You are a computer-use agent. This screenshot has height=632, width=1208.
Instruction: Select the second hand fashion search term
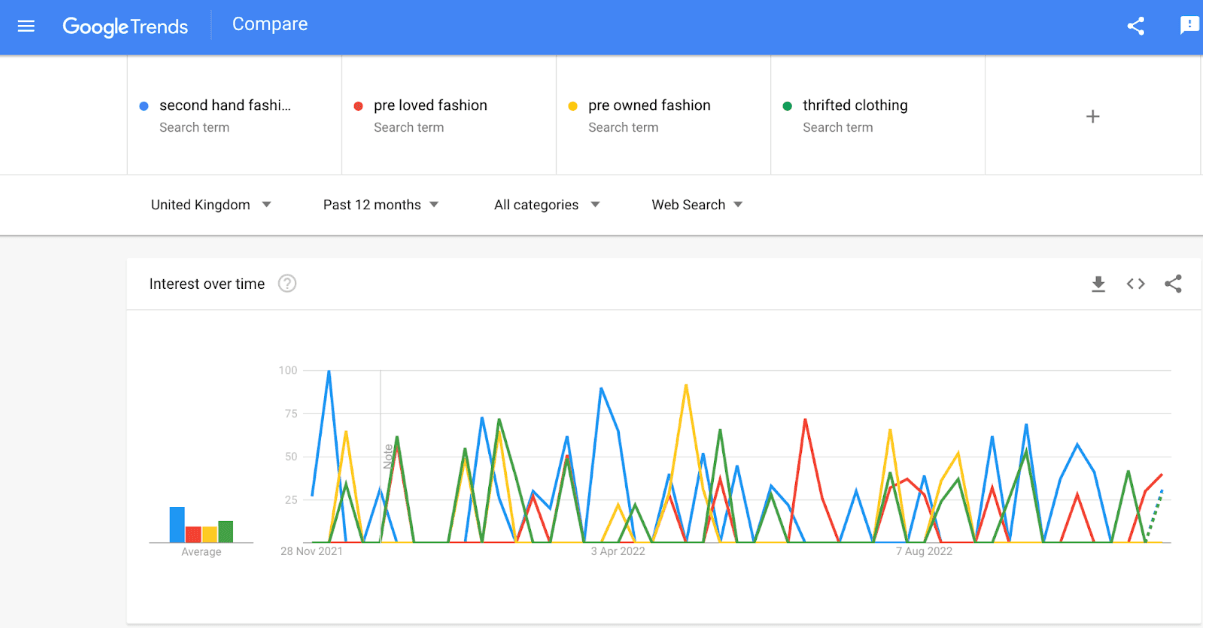coord(225,106)
